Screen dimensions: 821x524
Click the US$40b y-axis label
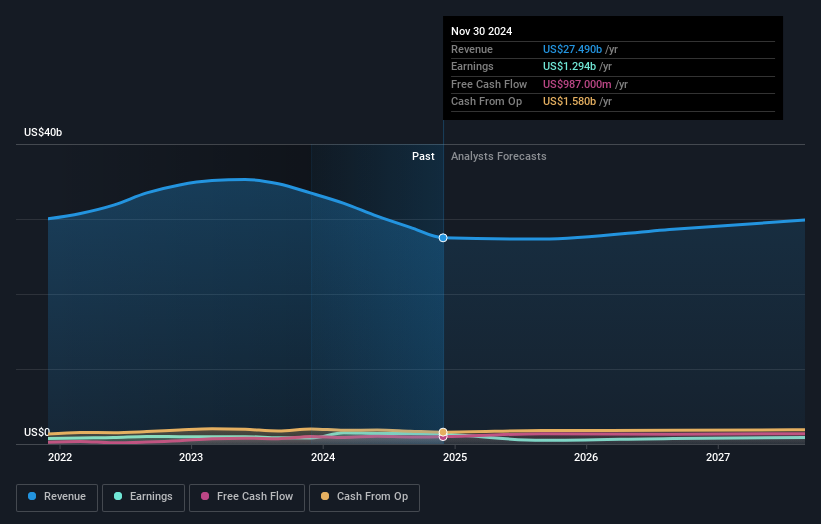(x=43, y=132)
